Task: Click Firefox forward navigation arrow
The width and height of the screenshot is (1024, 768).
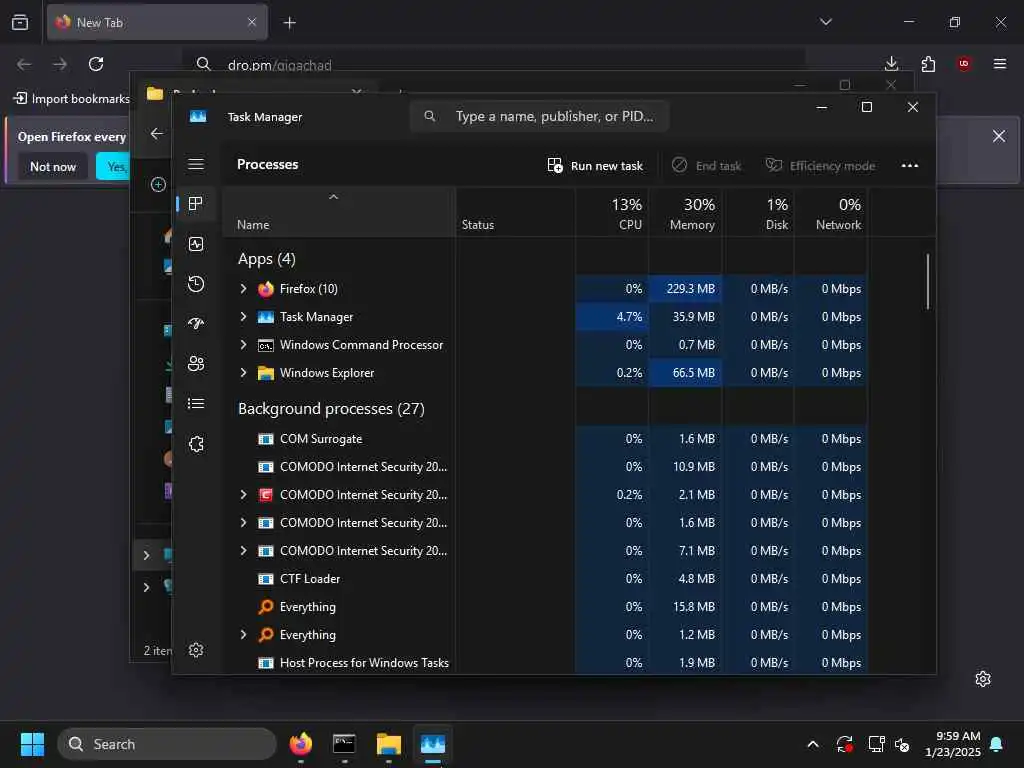Action: point(60,64)
